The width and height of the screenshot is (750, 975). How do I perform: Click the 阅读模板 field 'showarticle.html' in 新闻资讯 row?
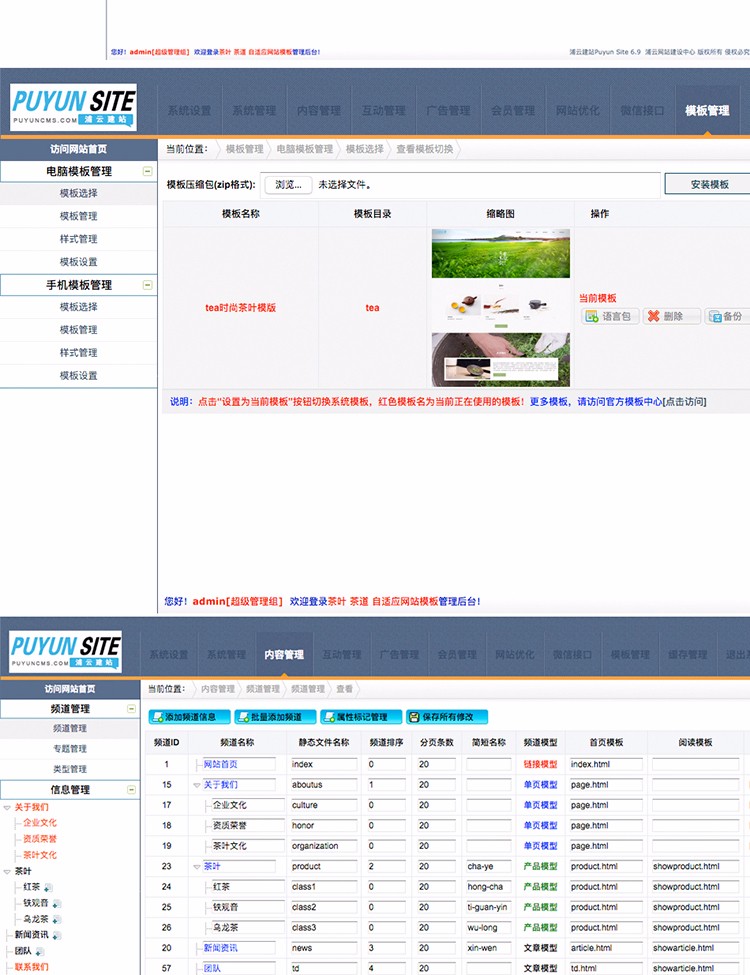pos(695,948)
